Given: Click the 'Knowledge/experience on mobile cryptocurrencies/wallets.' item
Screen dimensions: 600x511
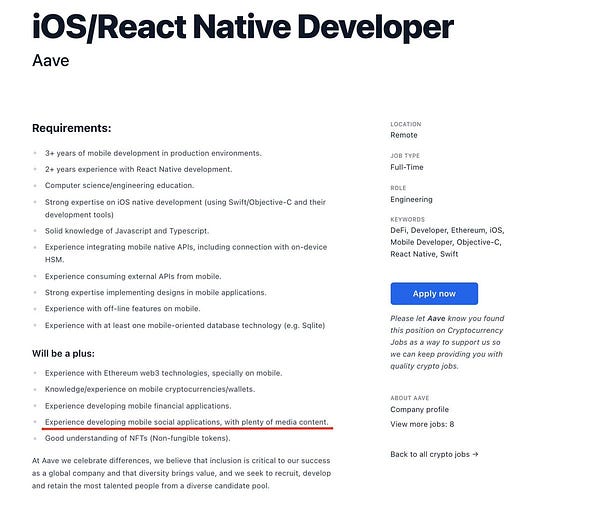Looking at the screenshot, I should (x=150, y=389).
